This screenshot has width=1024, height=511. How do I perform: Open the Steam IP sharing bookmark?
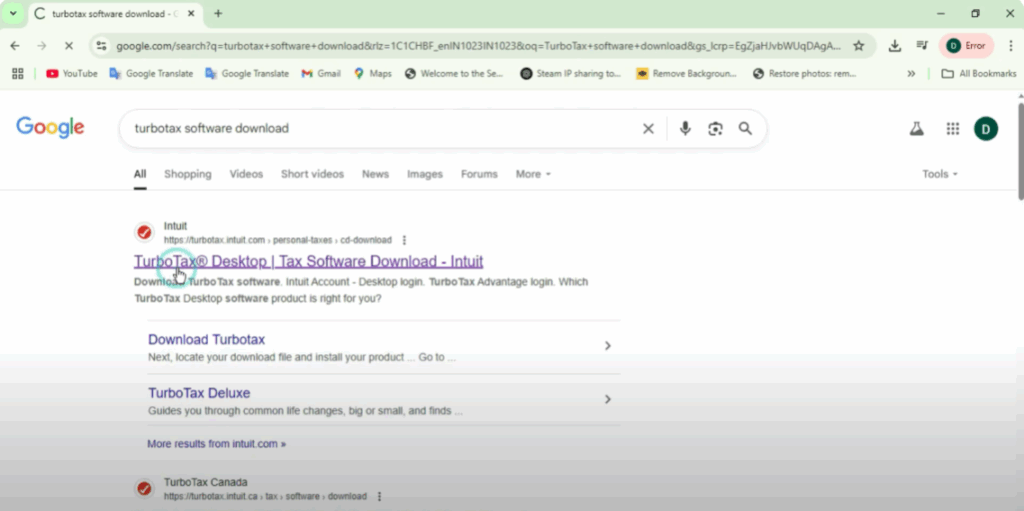[571, 74]
